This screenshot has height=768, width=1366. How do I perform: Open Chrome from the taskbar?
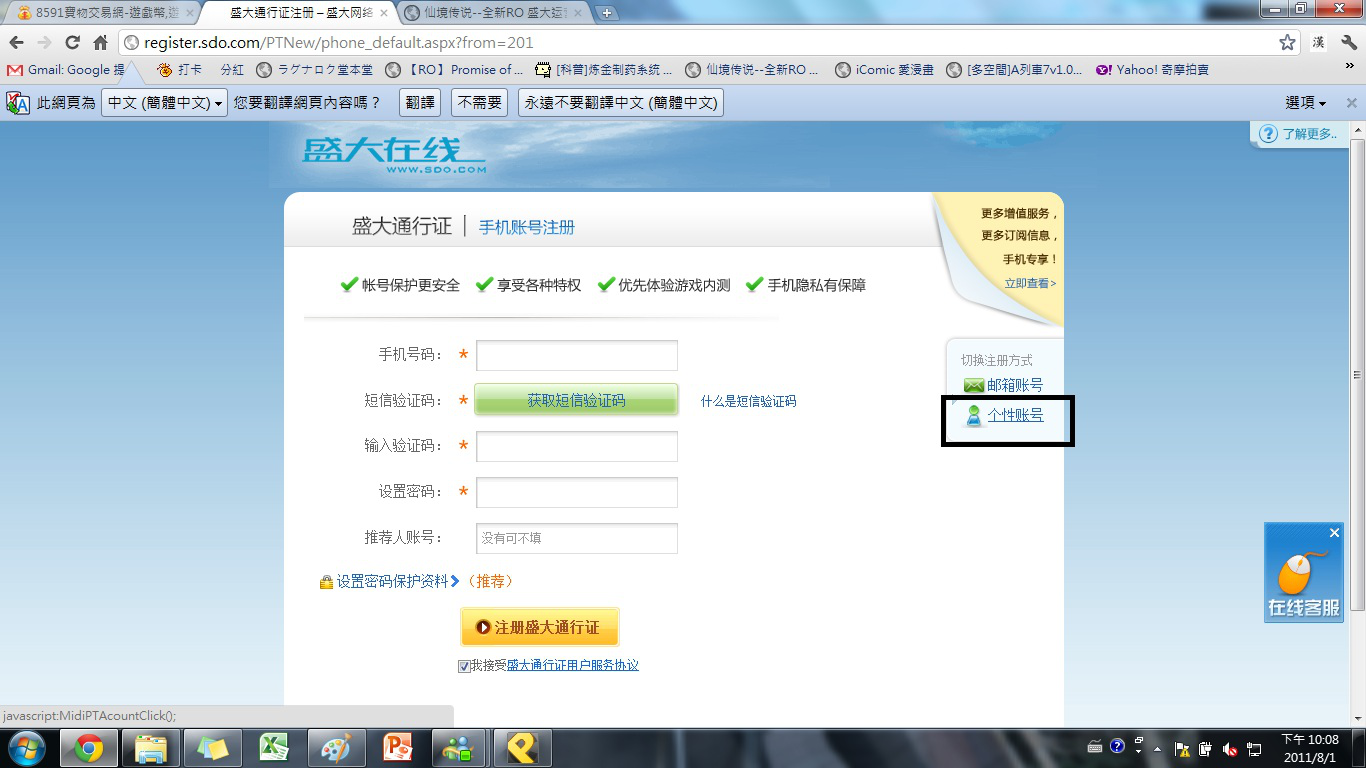(x=88, y=748)
